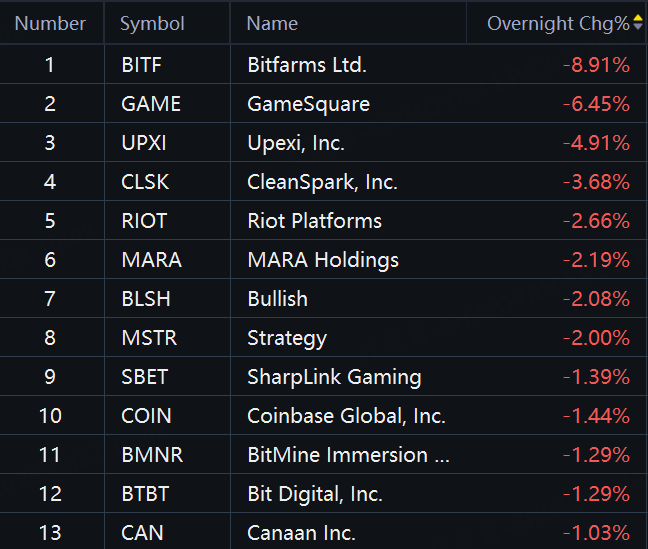Image resolution: width=648 pixels, height=549 pixels.
Task: Select the SharpLink Gaming name
Action: point(334,377)
